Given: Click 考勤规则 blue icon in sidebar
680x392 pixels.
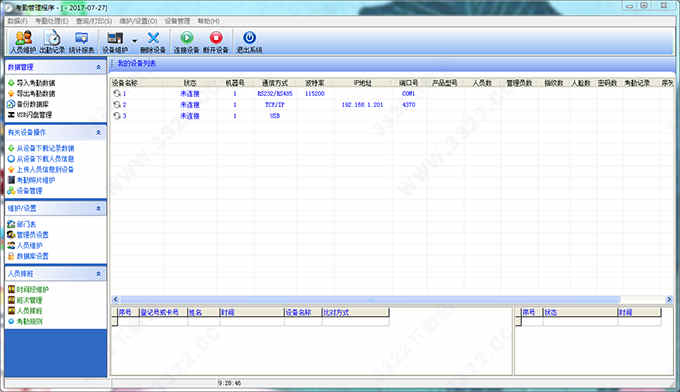Looking at the screenshot, I should click(x=11, y=321).
